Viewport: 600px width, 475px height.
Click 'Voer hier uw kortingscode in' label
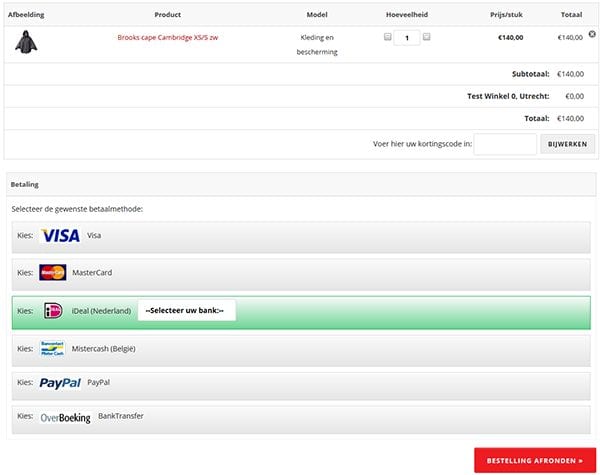422,144
